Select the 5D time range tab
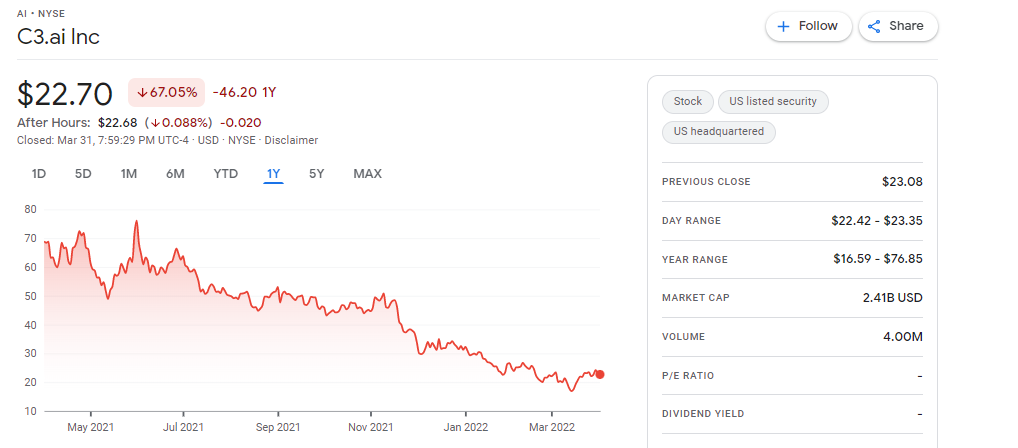1018x448 pixels. [83, 174]
